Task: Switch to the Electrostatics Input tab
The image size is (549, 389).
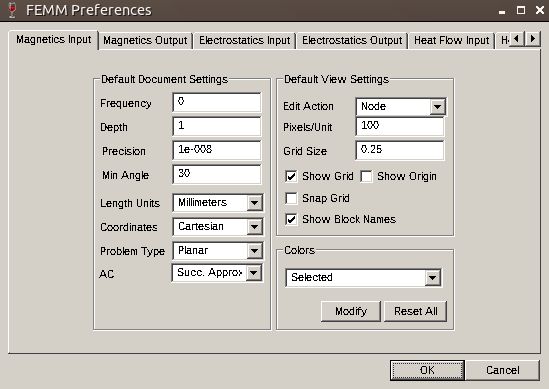Action: 244,41
